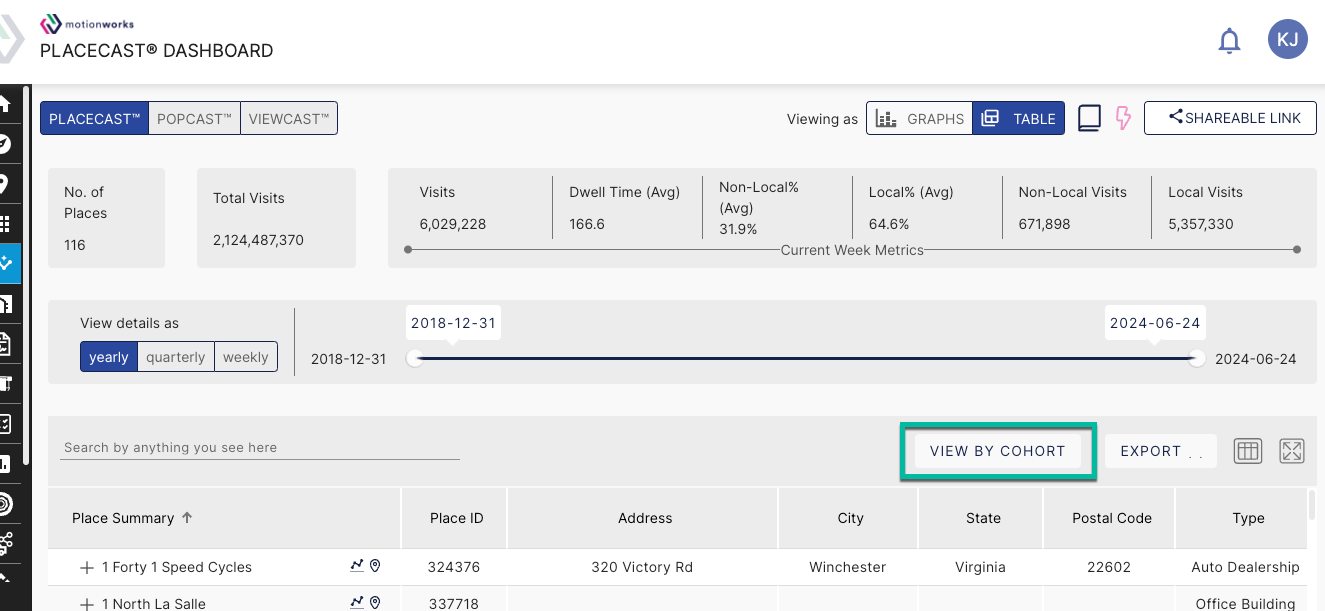Click the pink lightning bolt icon
Image resolution: width=1325 pixels, height=611 pixels.
tap(1123, 118)
